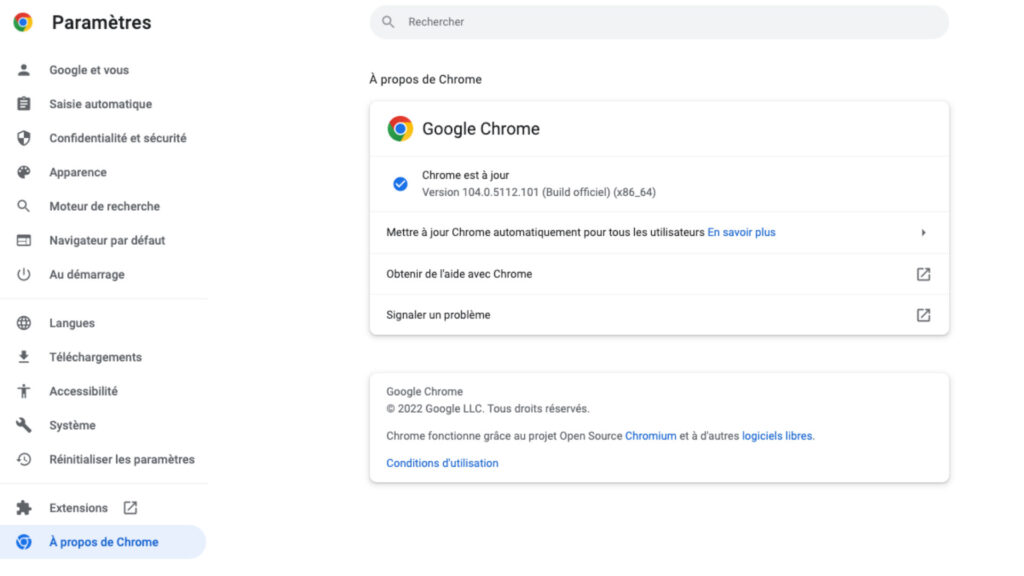Click the À propos de Chrome heading

click(x=425, y=79)
